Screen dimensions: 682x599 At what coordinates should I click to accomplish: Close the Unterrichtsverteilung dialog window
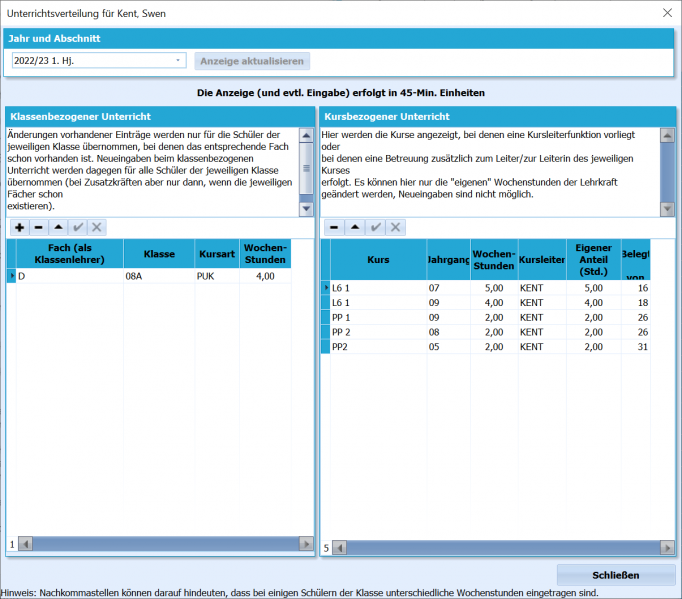pyautogui.click(x=667, y=13)
